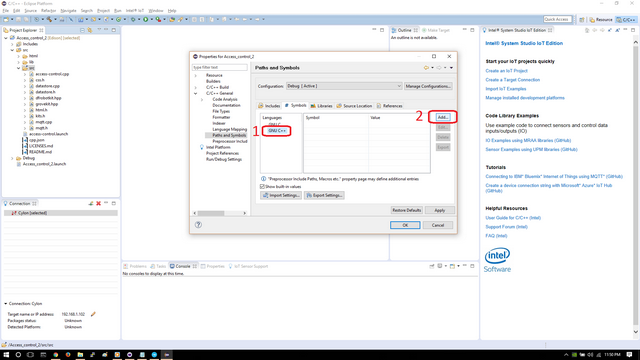
Task: Open Support Forum (Intel) link
Action: 506,227
